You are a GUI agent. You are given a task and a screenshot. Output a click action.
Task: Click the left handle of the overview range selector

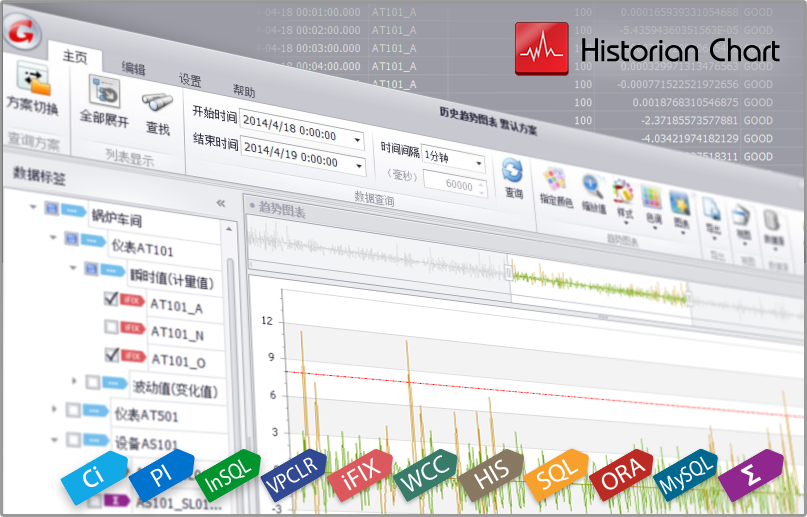tap(508, 272)
